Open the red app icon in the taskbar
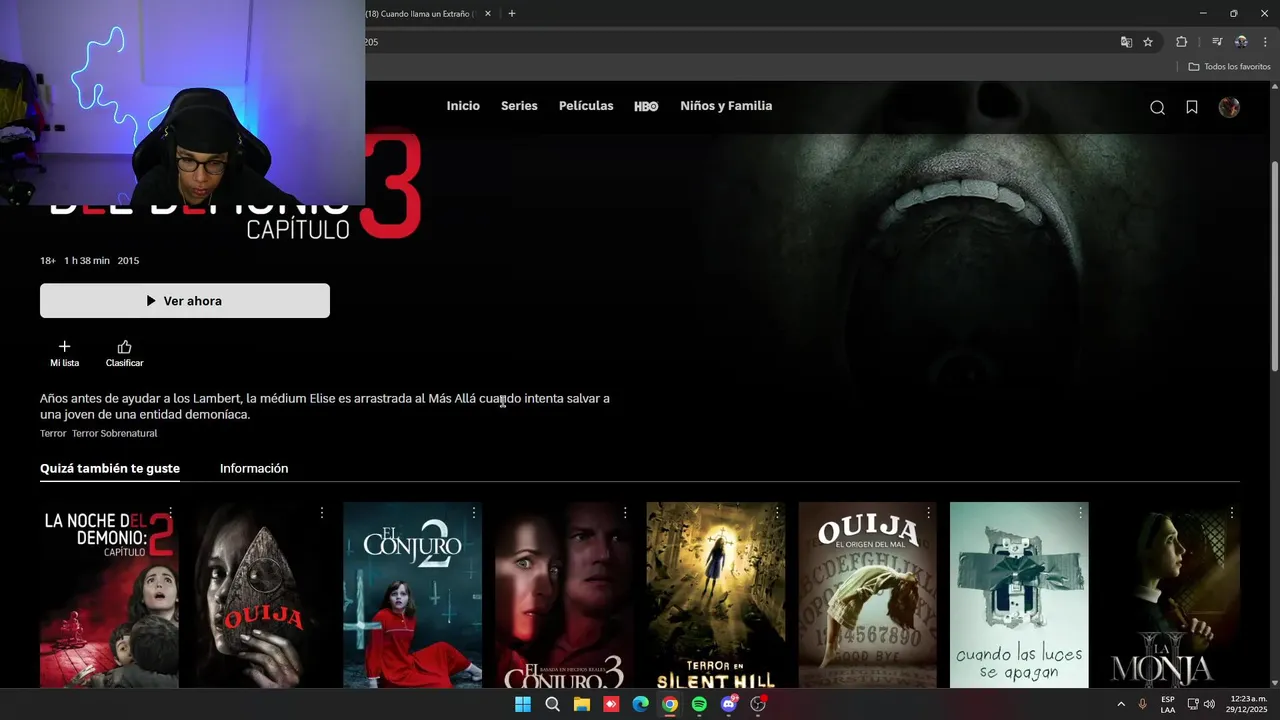The width and height of the screenshot is (1280, 720). 611,704
